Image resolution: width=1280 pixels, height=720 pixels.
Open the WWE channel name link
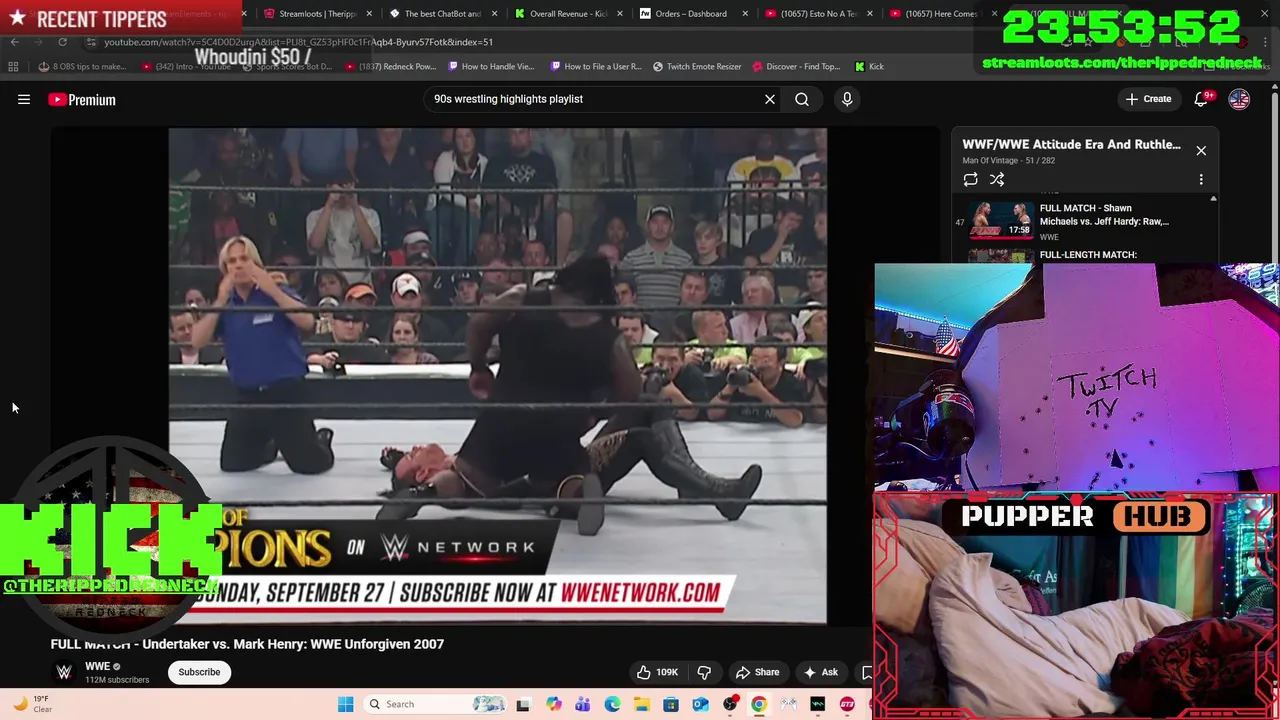coord(97,666)
